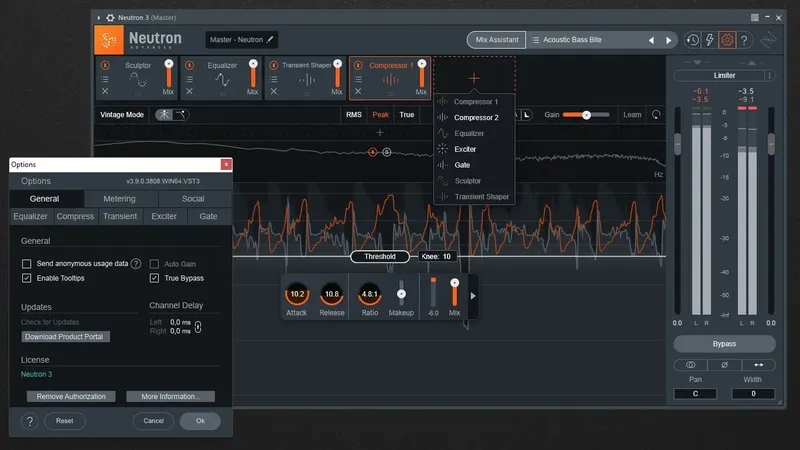Open the Limiter three-dot options menu
Viewport: 800px width, 450px height.
click(769, 76)
